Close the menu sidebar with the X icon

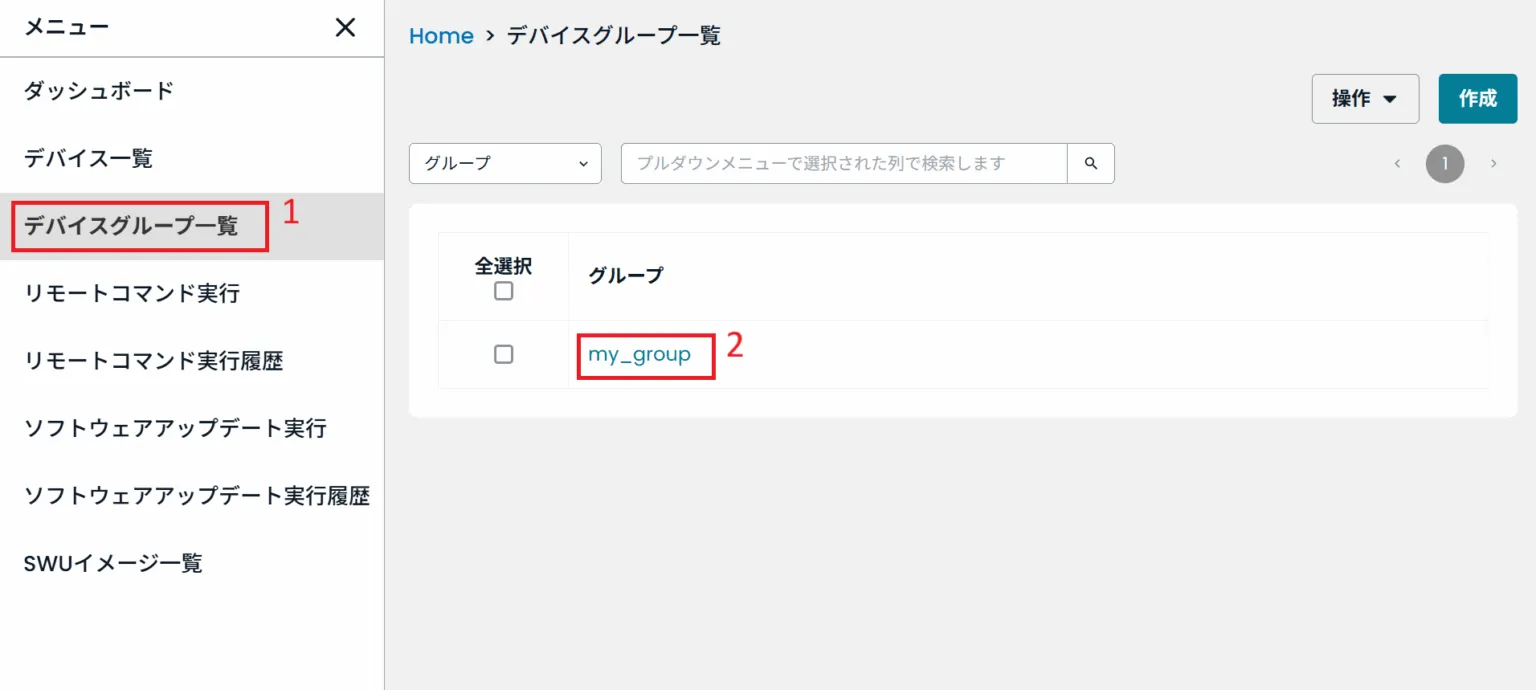tap(344, 28)
